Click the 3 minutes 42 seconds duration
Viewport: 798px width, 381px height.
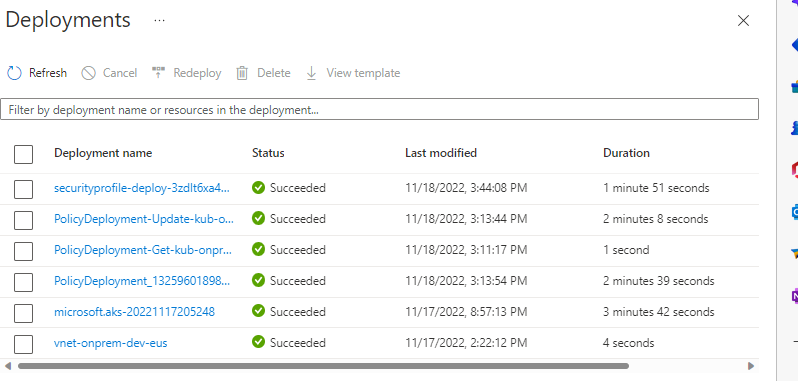[x=659, y=312]
